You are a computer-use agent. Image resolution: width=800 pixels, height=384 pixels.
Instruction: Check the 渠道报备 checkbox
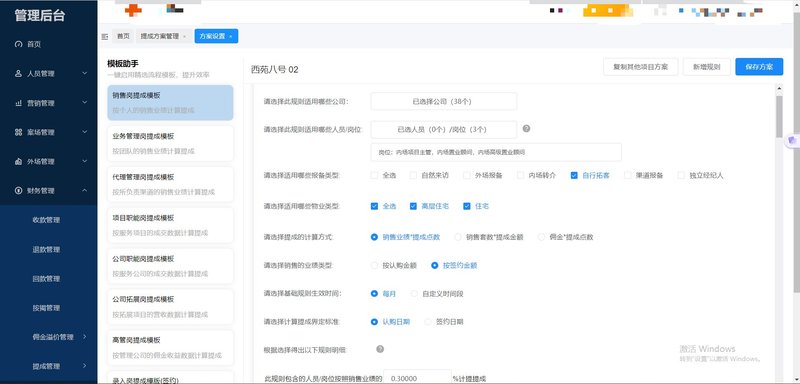[628, 175]
